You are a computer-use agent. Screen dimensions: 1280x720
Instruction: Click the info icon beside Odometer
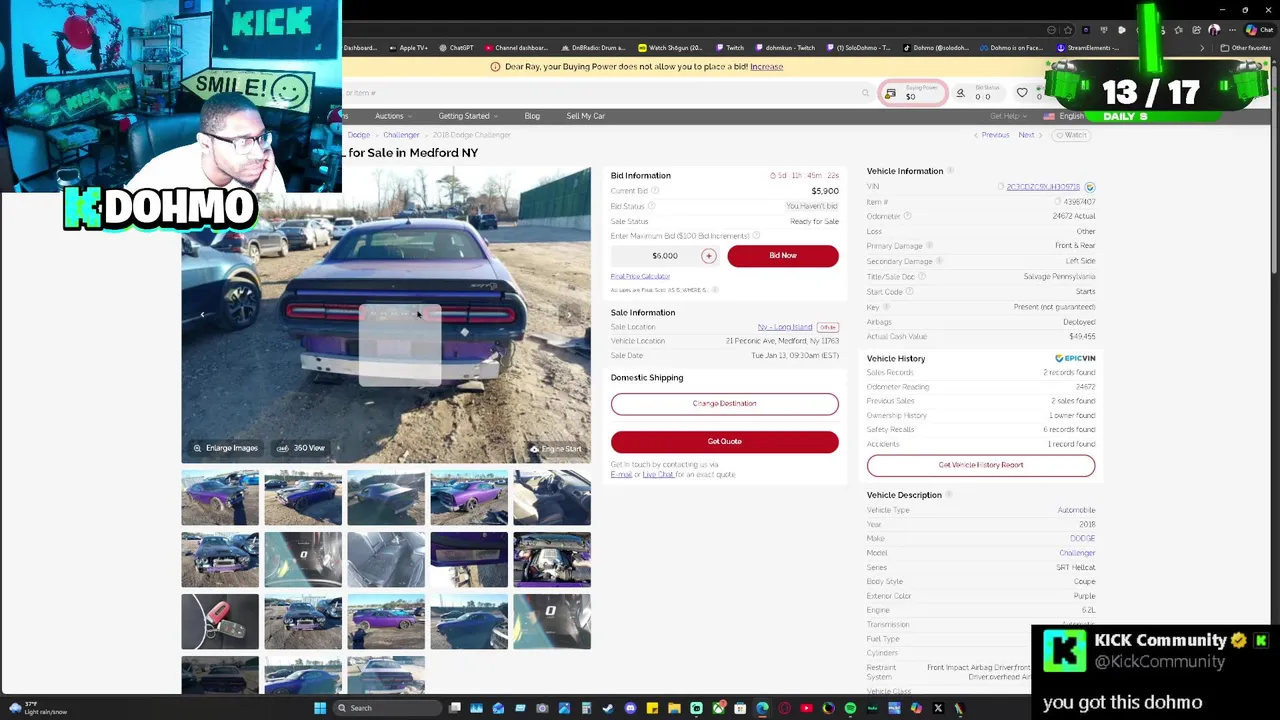907,216
